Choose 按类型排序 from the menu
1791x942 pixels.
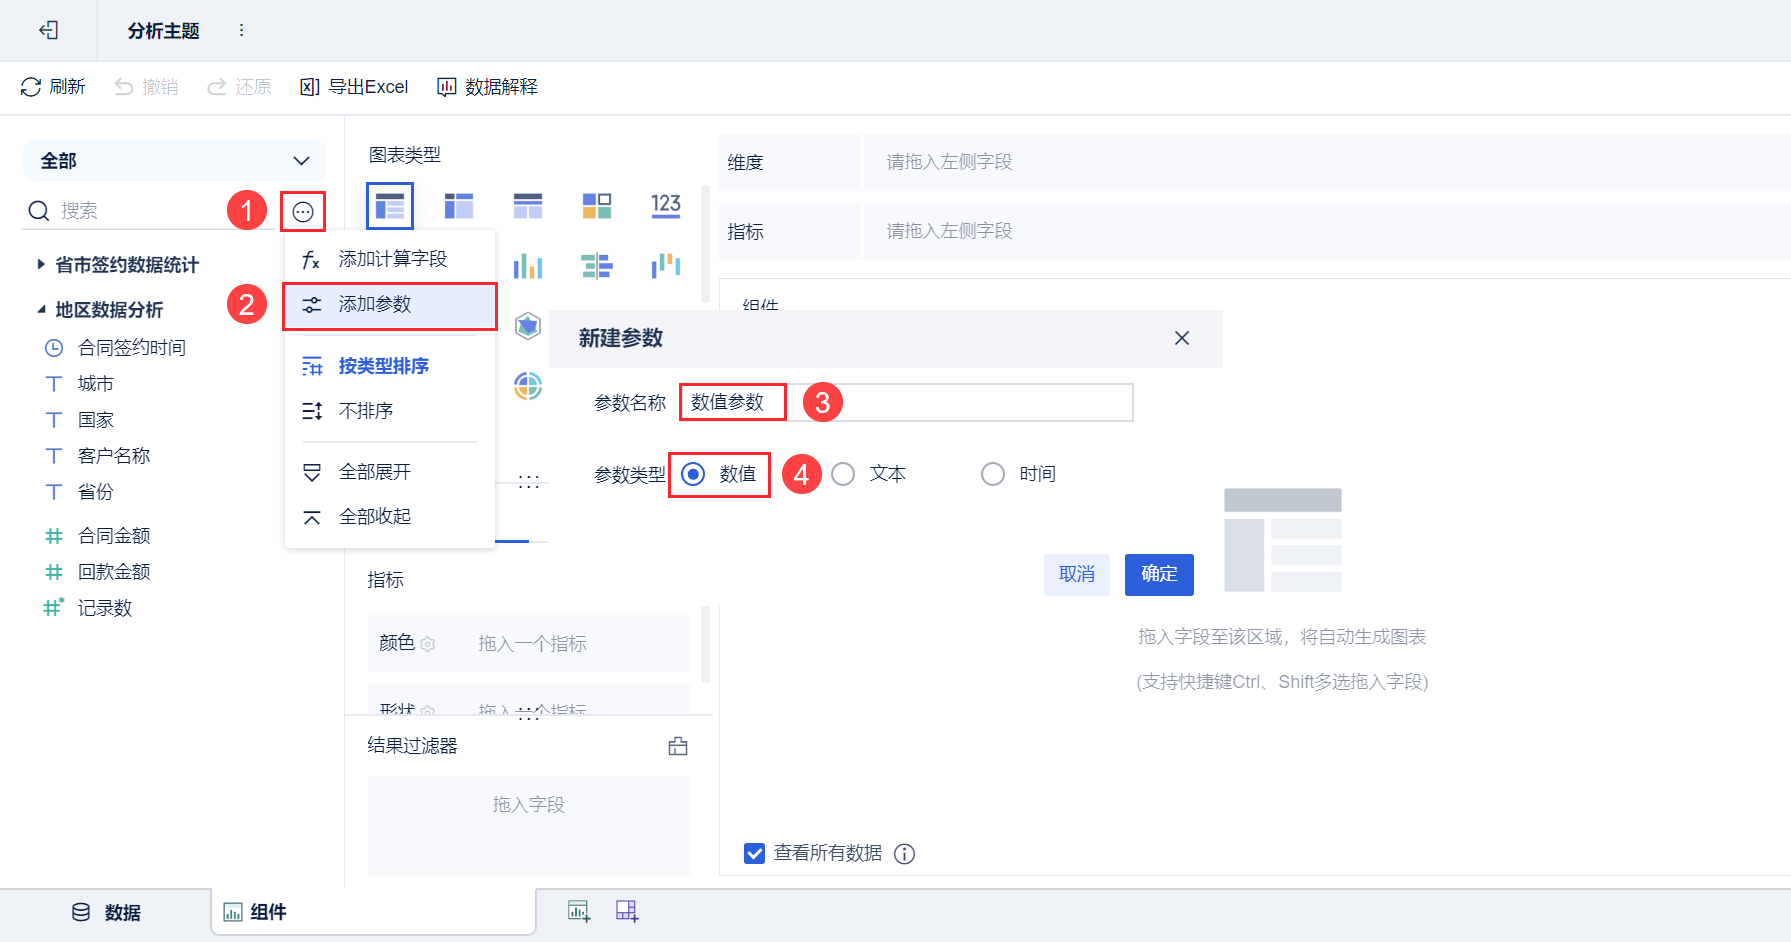(x=390, y=366)
